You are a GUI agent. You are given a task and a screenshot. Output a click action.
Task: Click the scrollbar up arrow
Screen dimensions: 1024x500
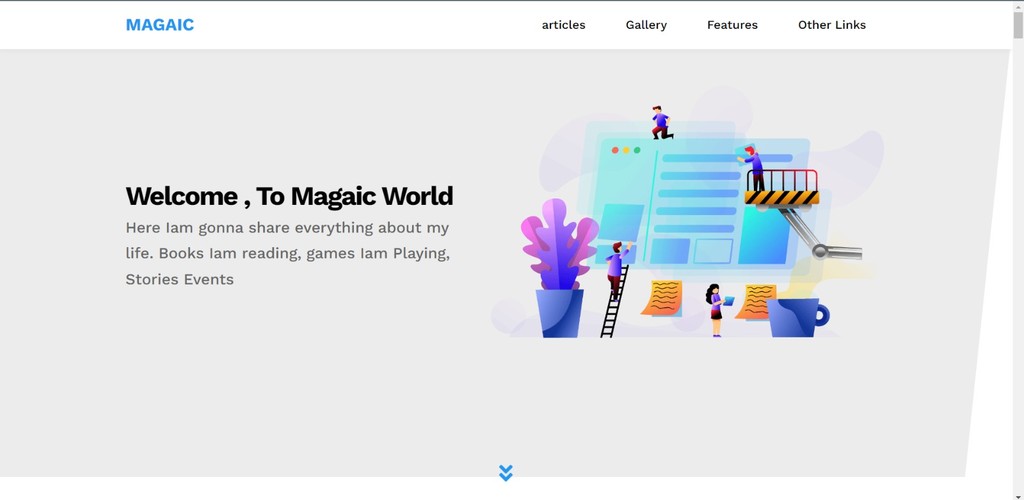1017,6
